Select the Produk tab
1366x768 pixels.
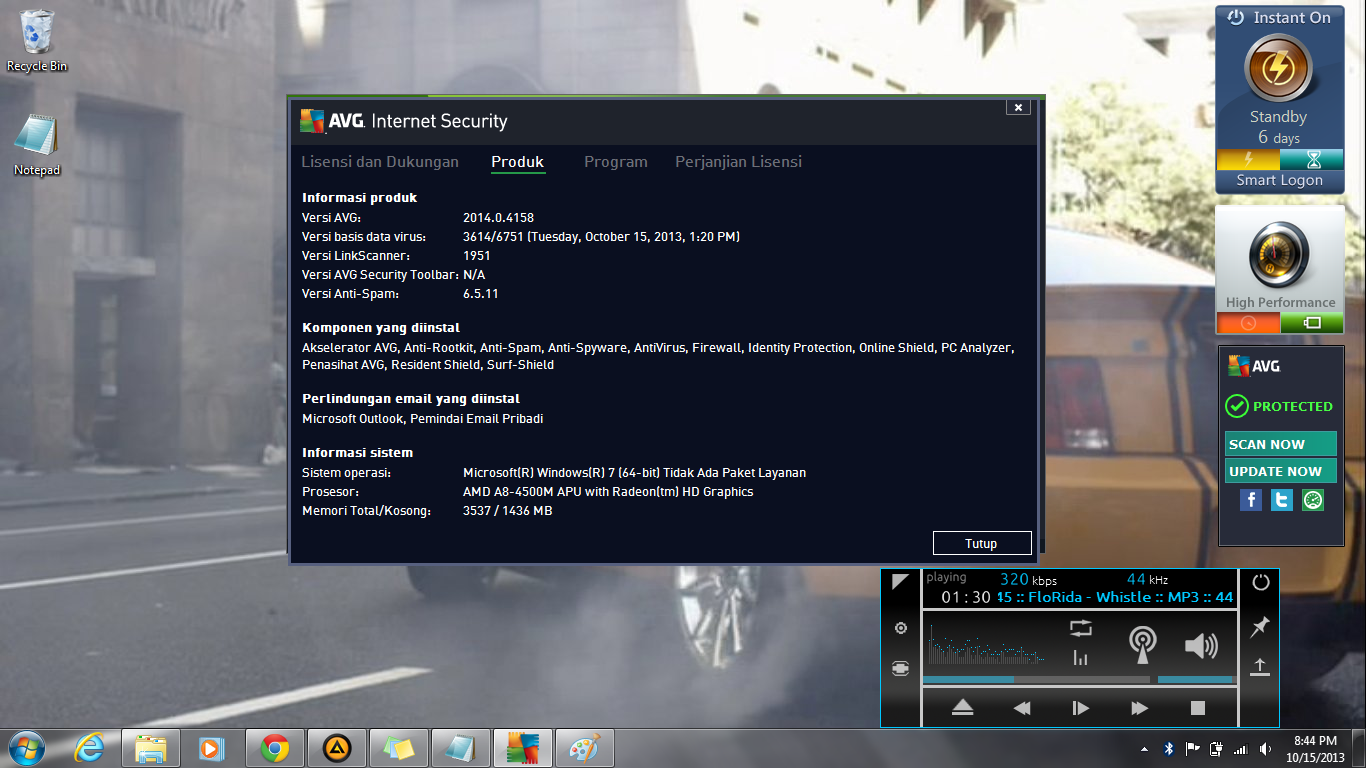[517, 162]
